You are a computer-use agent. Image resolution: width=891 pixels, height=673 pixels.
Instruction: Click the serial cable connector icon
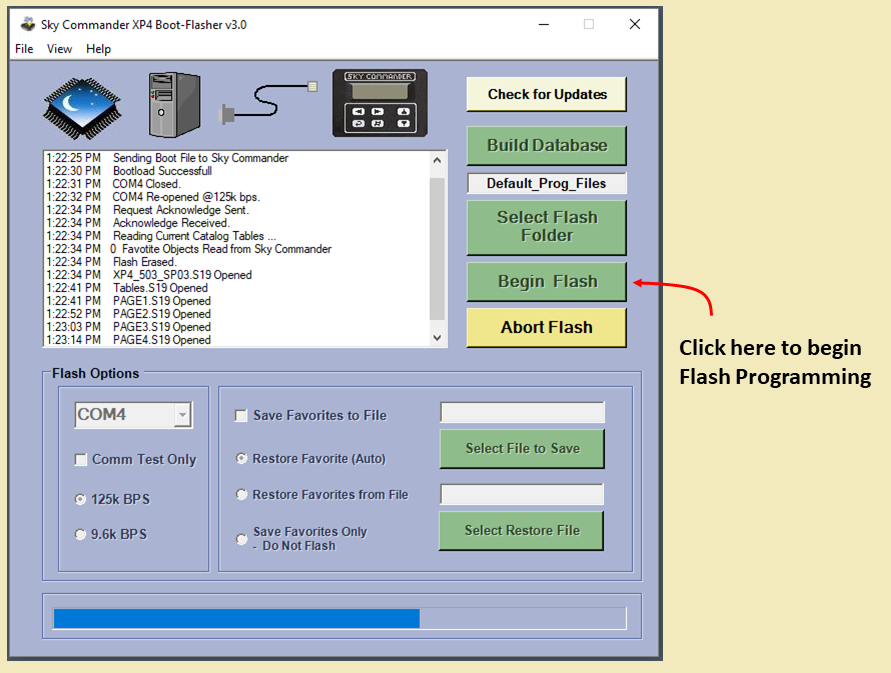tap(268, 102)
